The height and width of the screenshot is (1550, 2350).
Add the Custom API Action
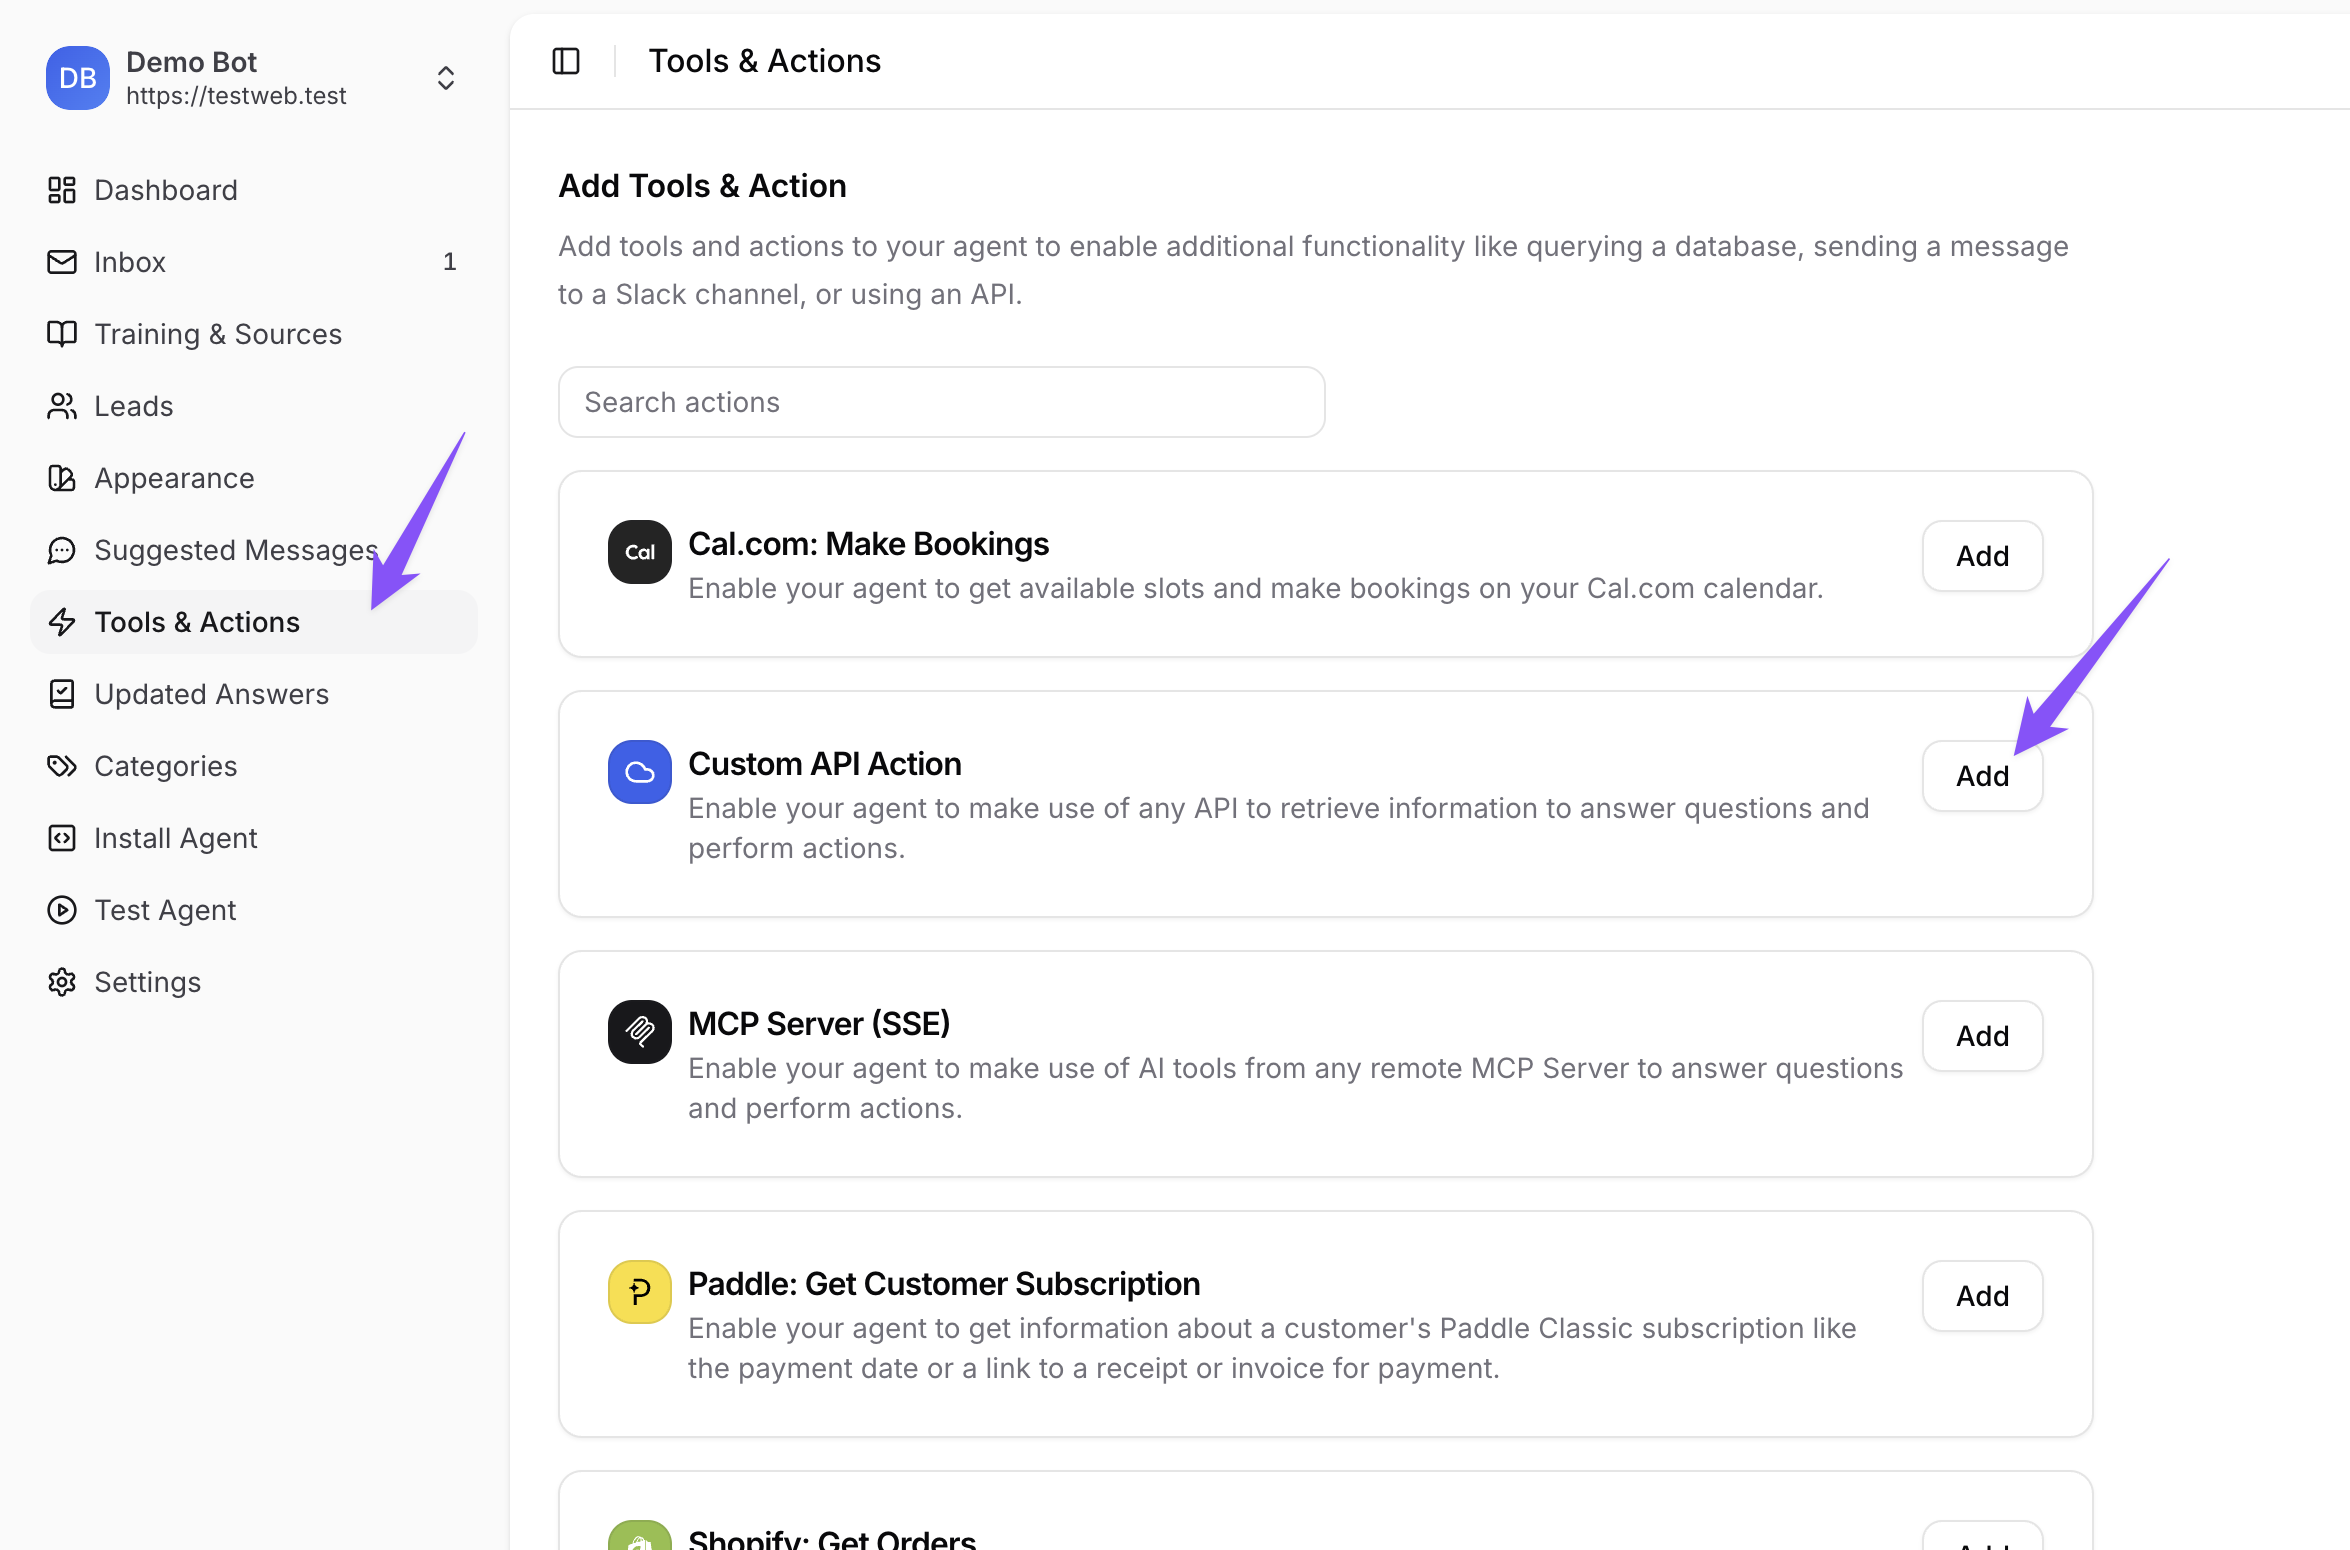point(1982,776)
